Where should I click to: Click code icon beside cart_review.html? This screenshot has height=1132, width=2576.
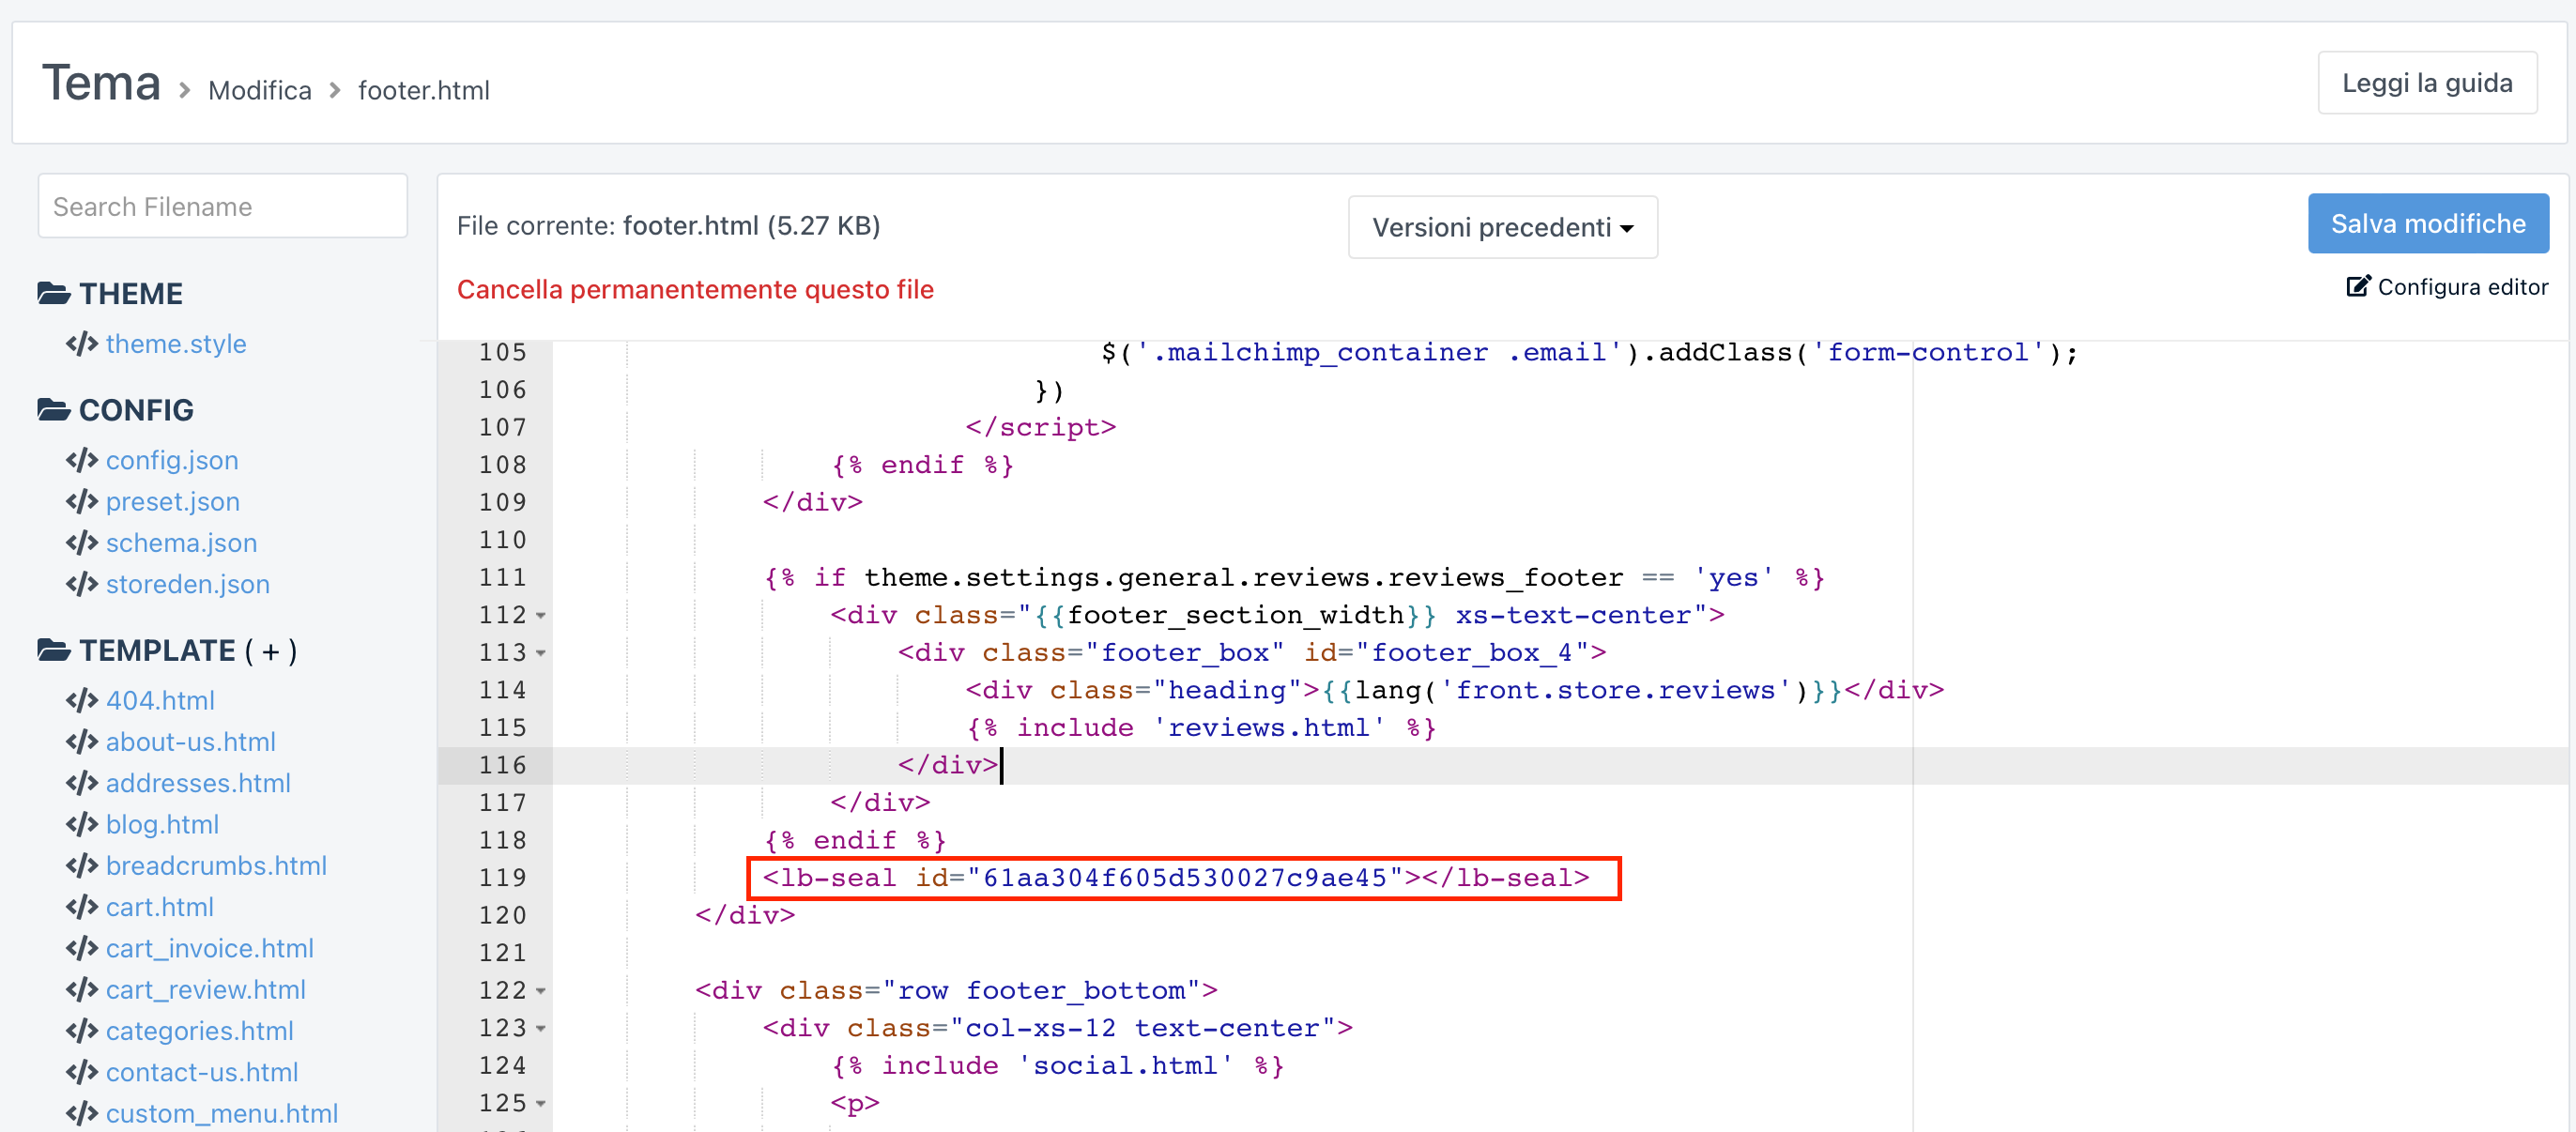pos(82,989)
